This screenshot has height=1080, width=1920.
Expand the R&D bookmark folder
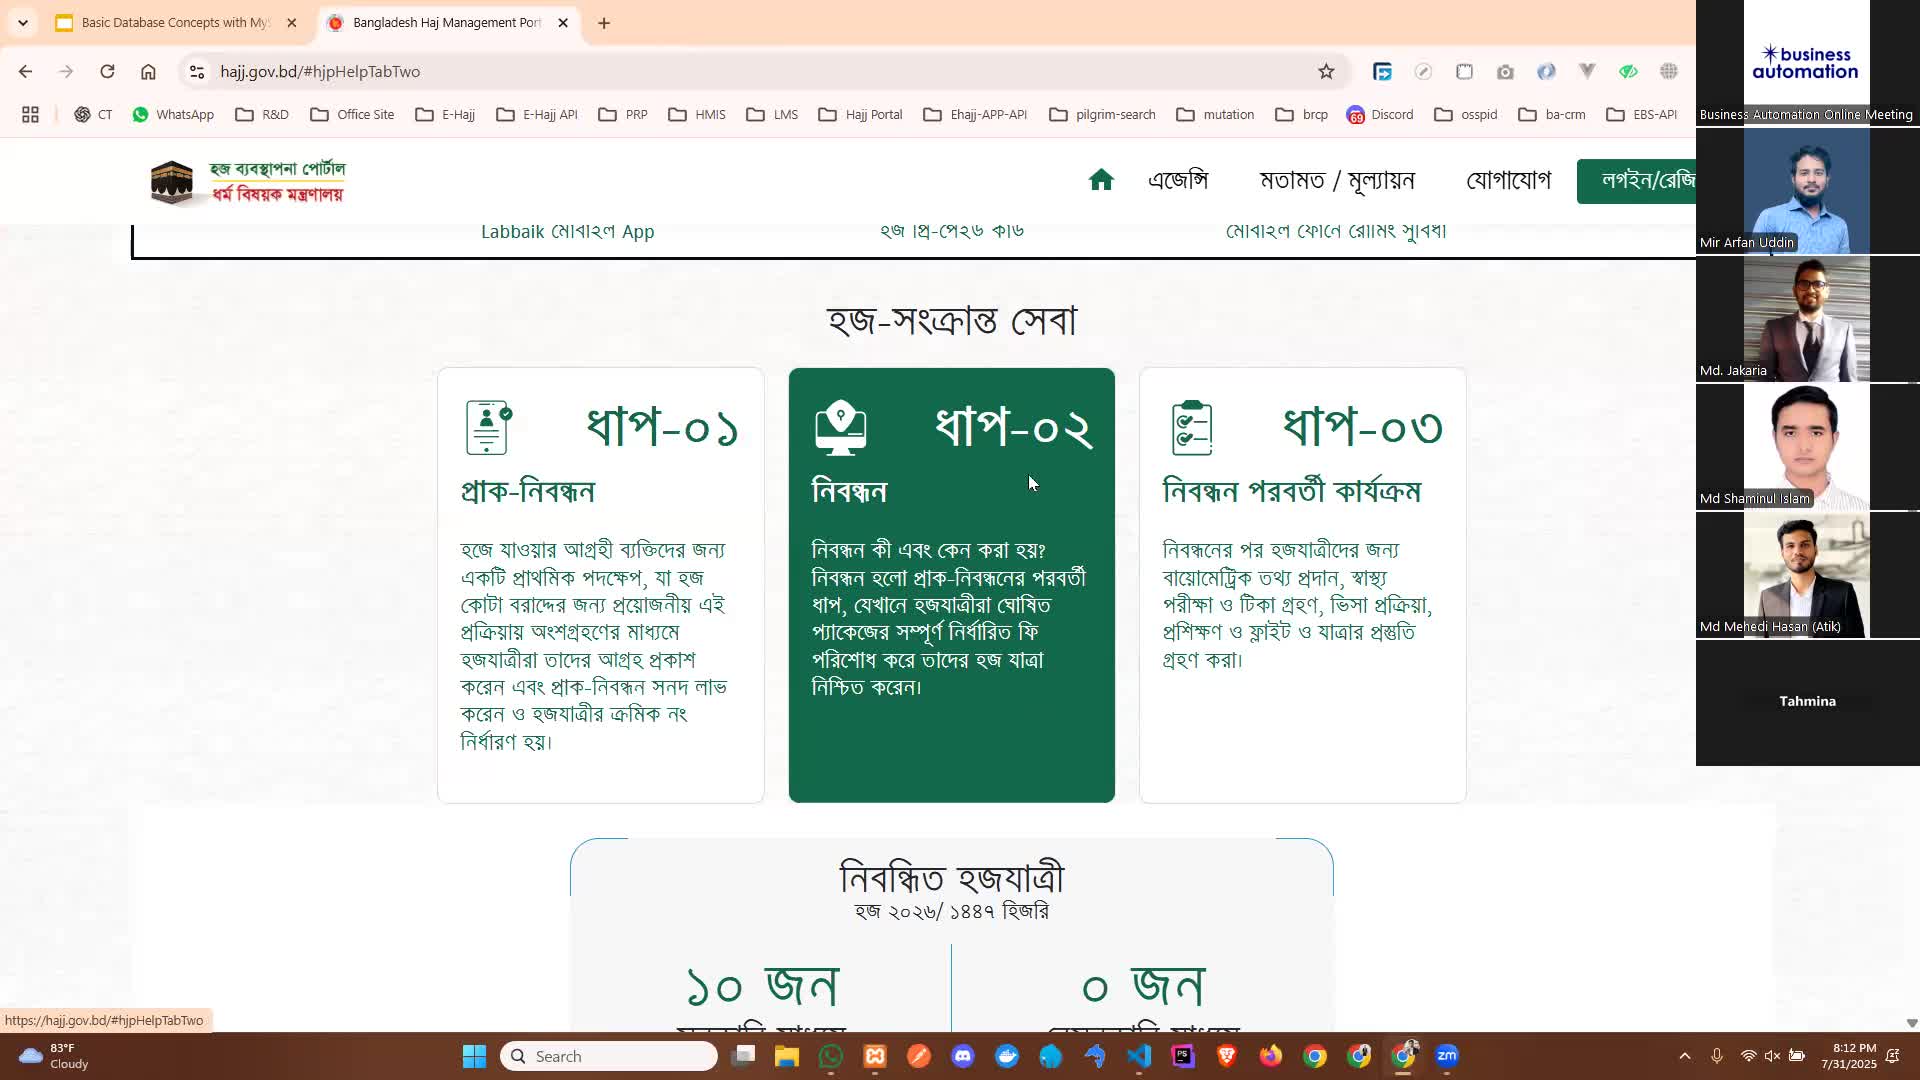[x=262, y=115]
